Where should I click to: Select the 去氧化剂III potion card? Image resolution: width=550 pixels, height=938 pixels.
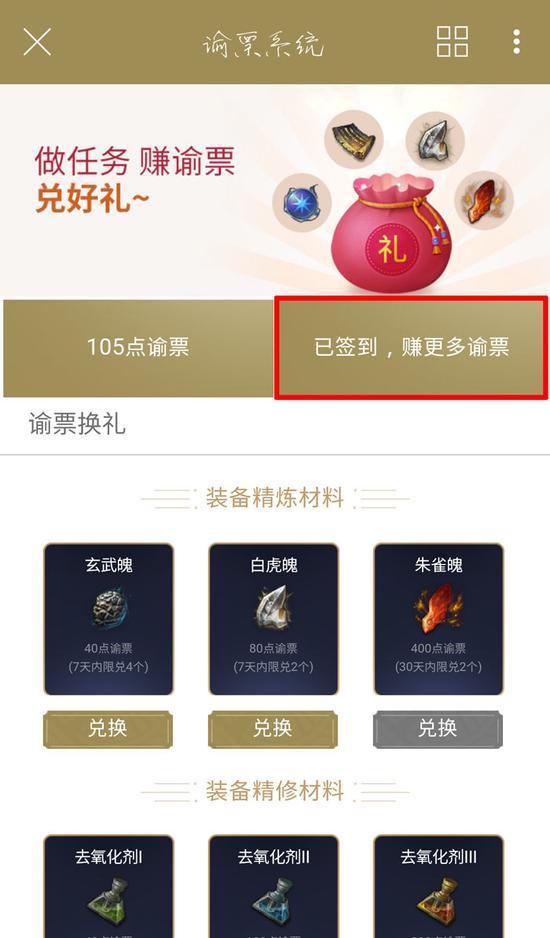(x=439, y=887)
